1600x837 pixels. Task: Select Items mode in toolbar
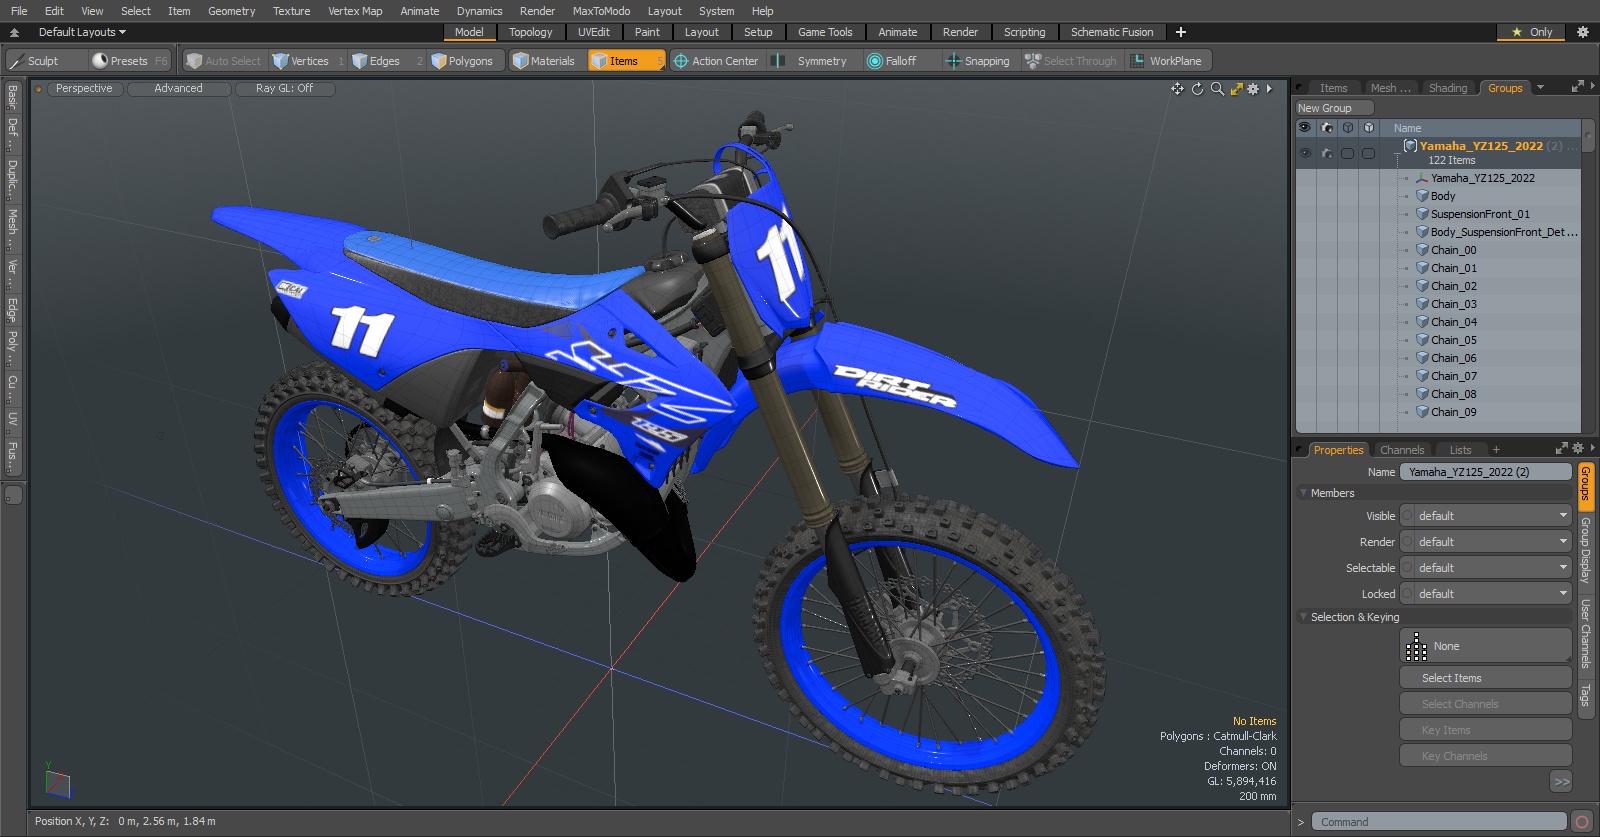pyautogui.click(x=626, y=61)
